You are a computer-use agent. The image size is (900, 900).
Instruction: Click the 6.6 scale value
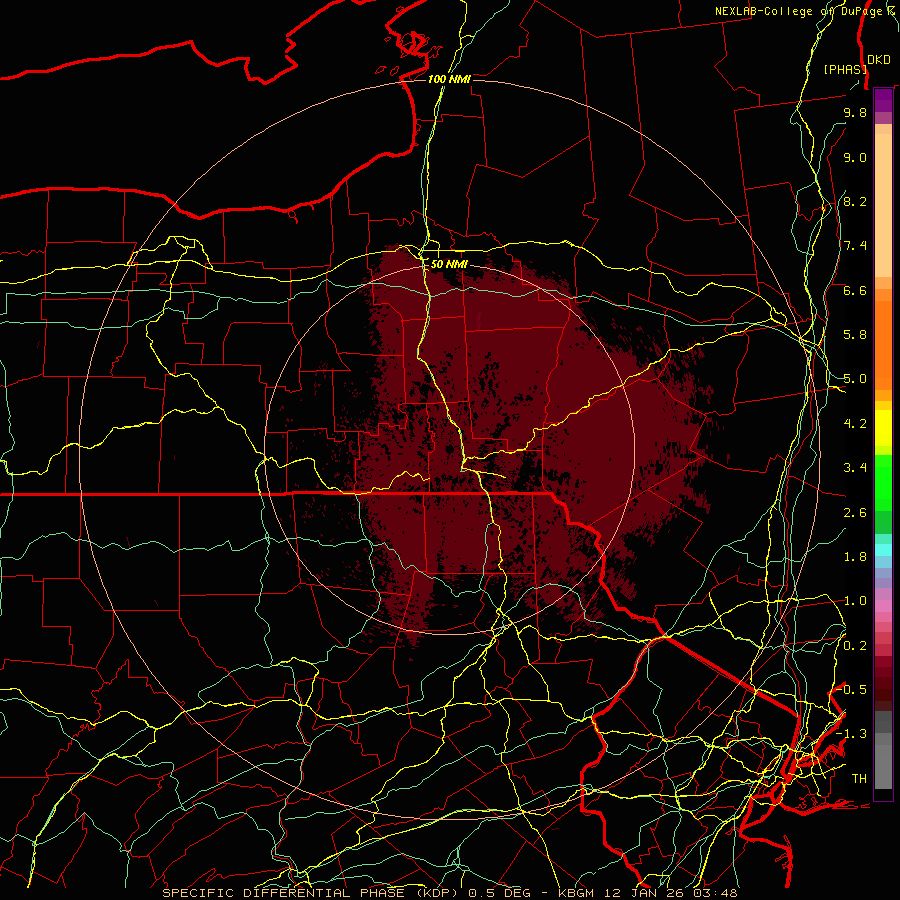tap(855, 290)
